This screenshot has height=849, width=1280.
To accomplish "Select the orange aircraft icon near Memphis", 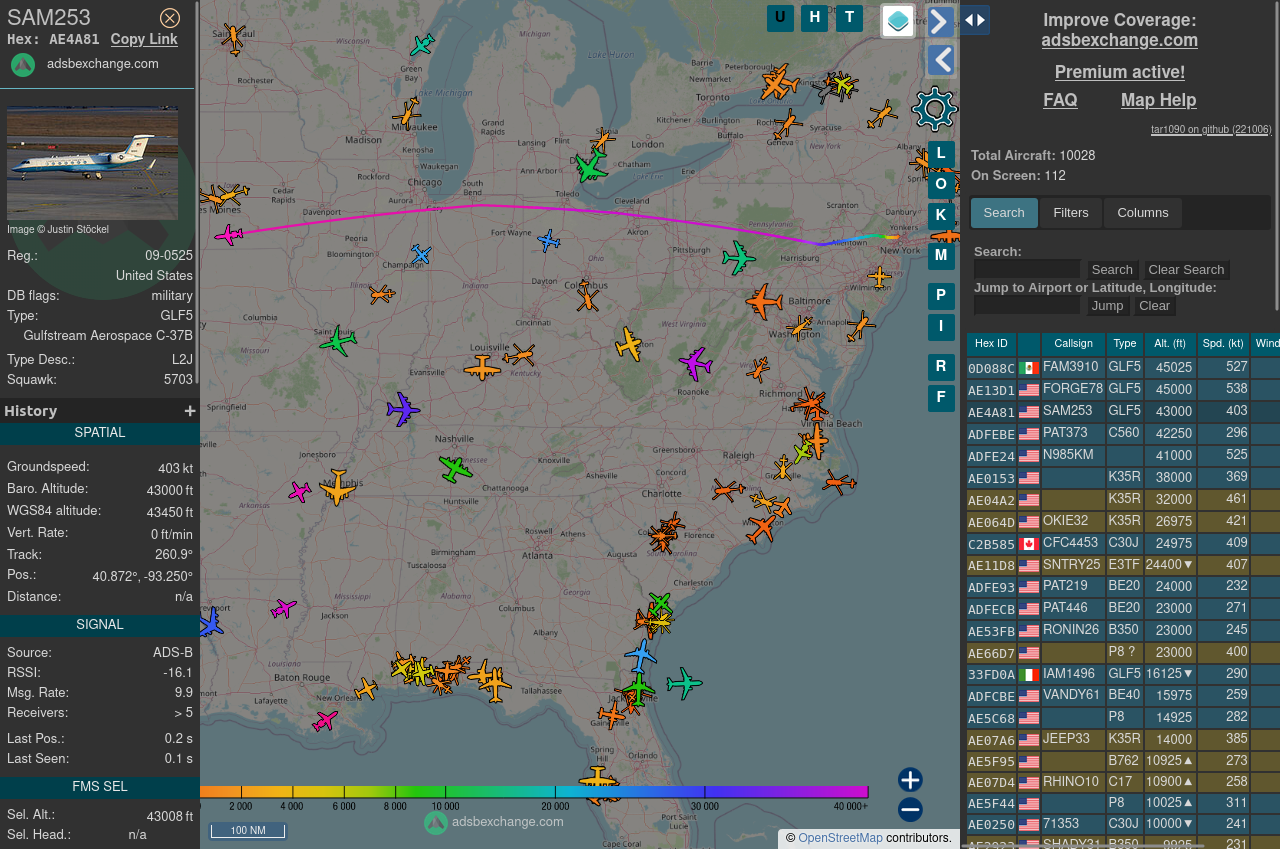I will [337, 487].
